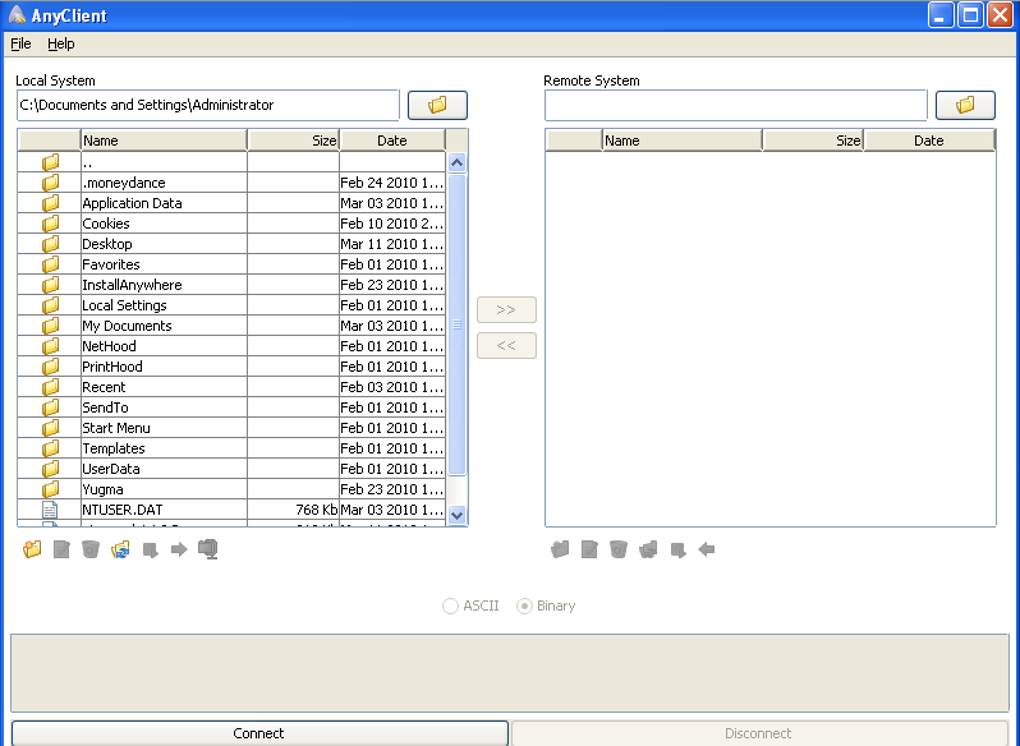The width and height of the screenshot is (1020, 746).
Task: Select the SendTo folder name
Action: [x=105, y=408]
